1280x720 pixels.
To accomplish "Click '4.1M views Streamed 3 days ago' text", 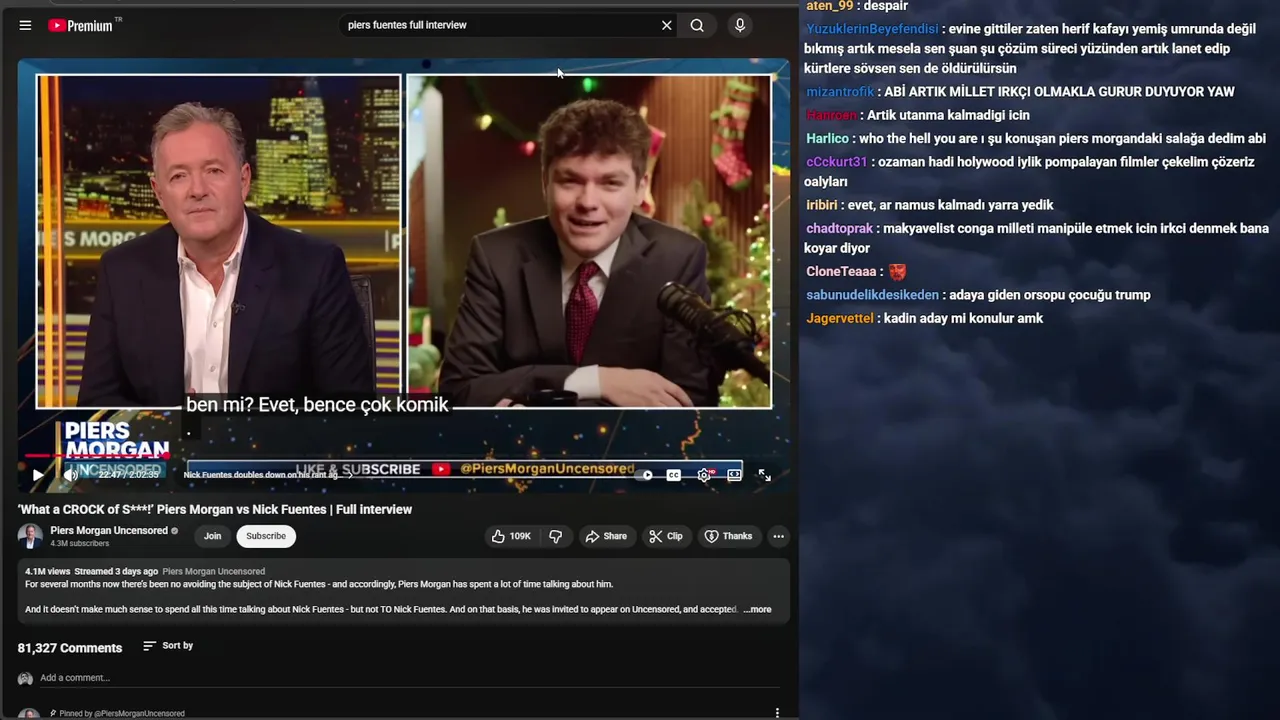I will (x=92, y=571).
